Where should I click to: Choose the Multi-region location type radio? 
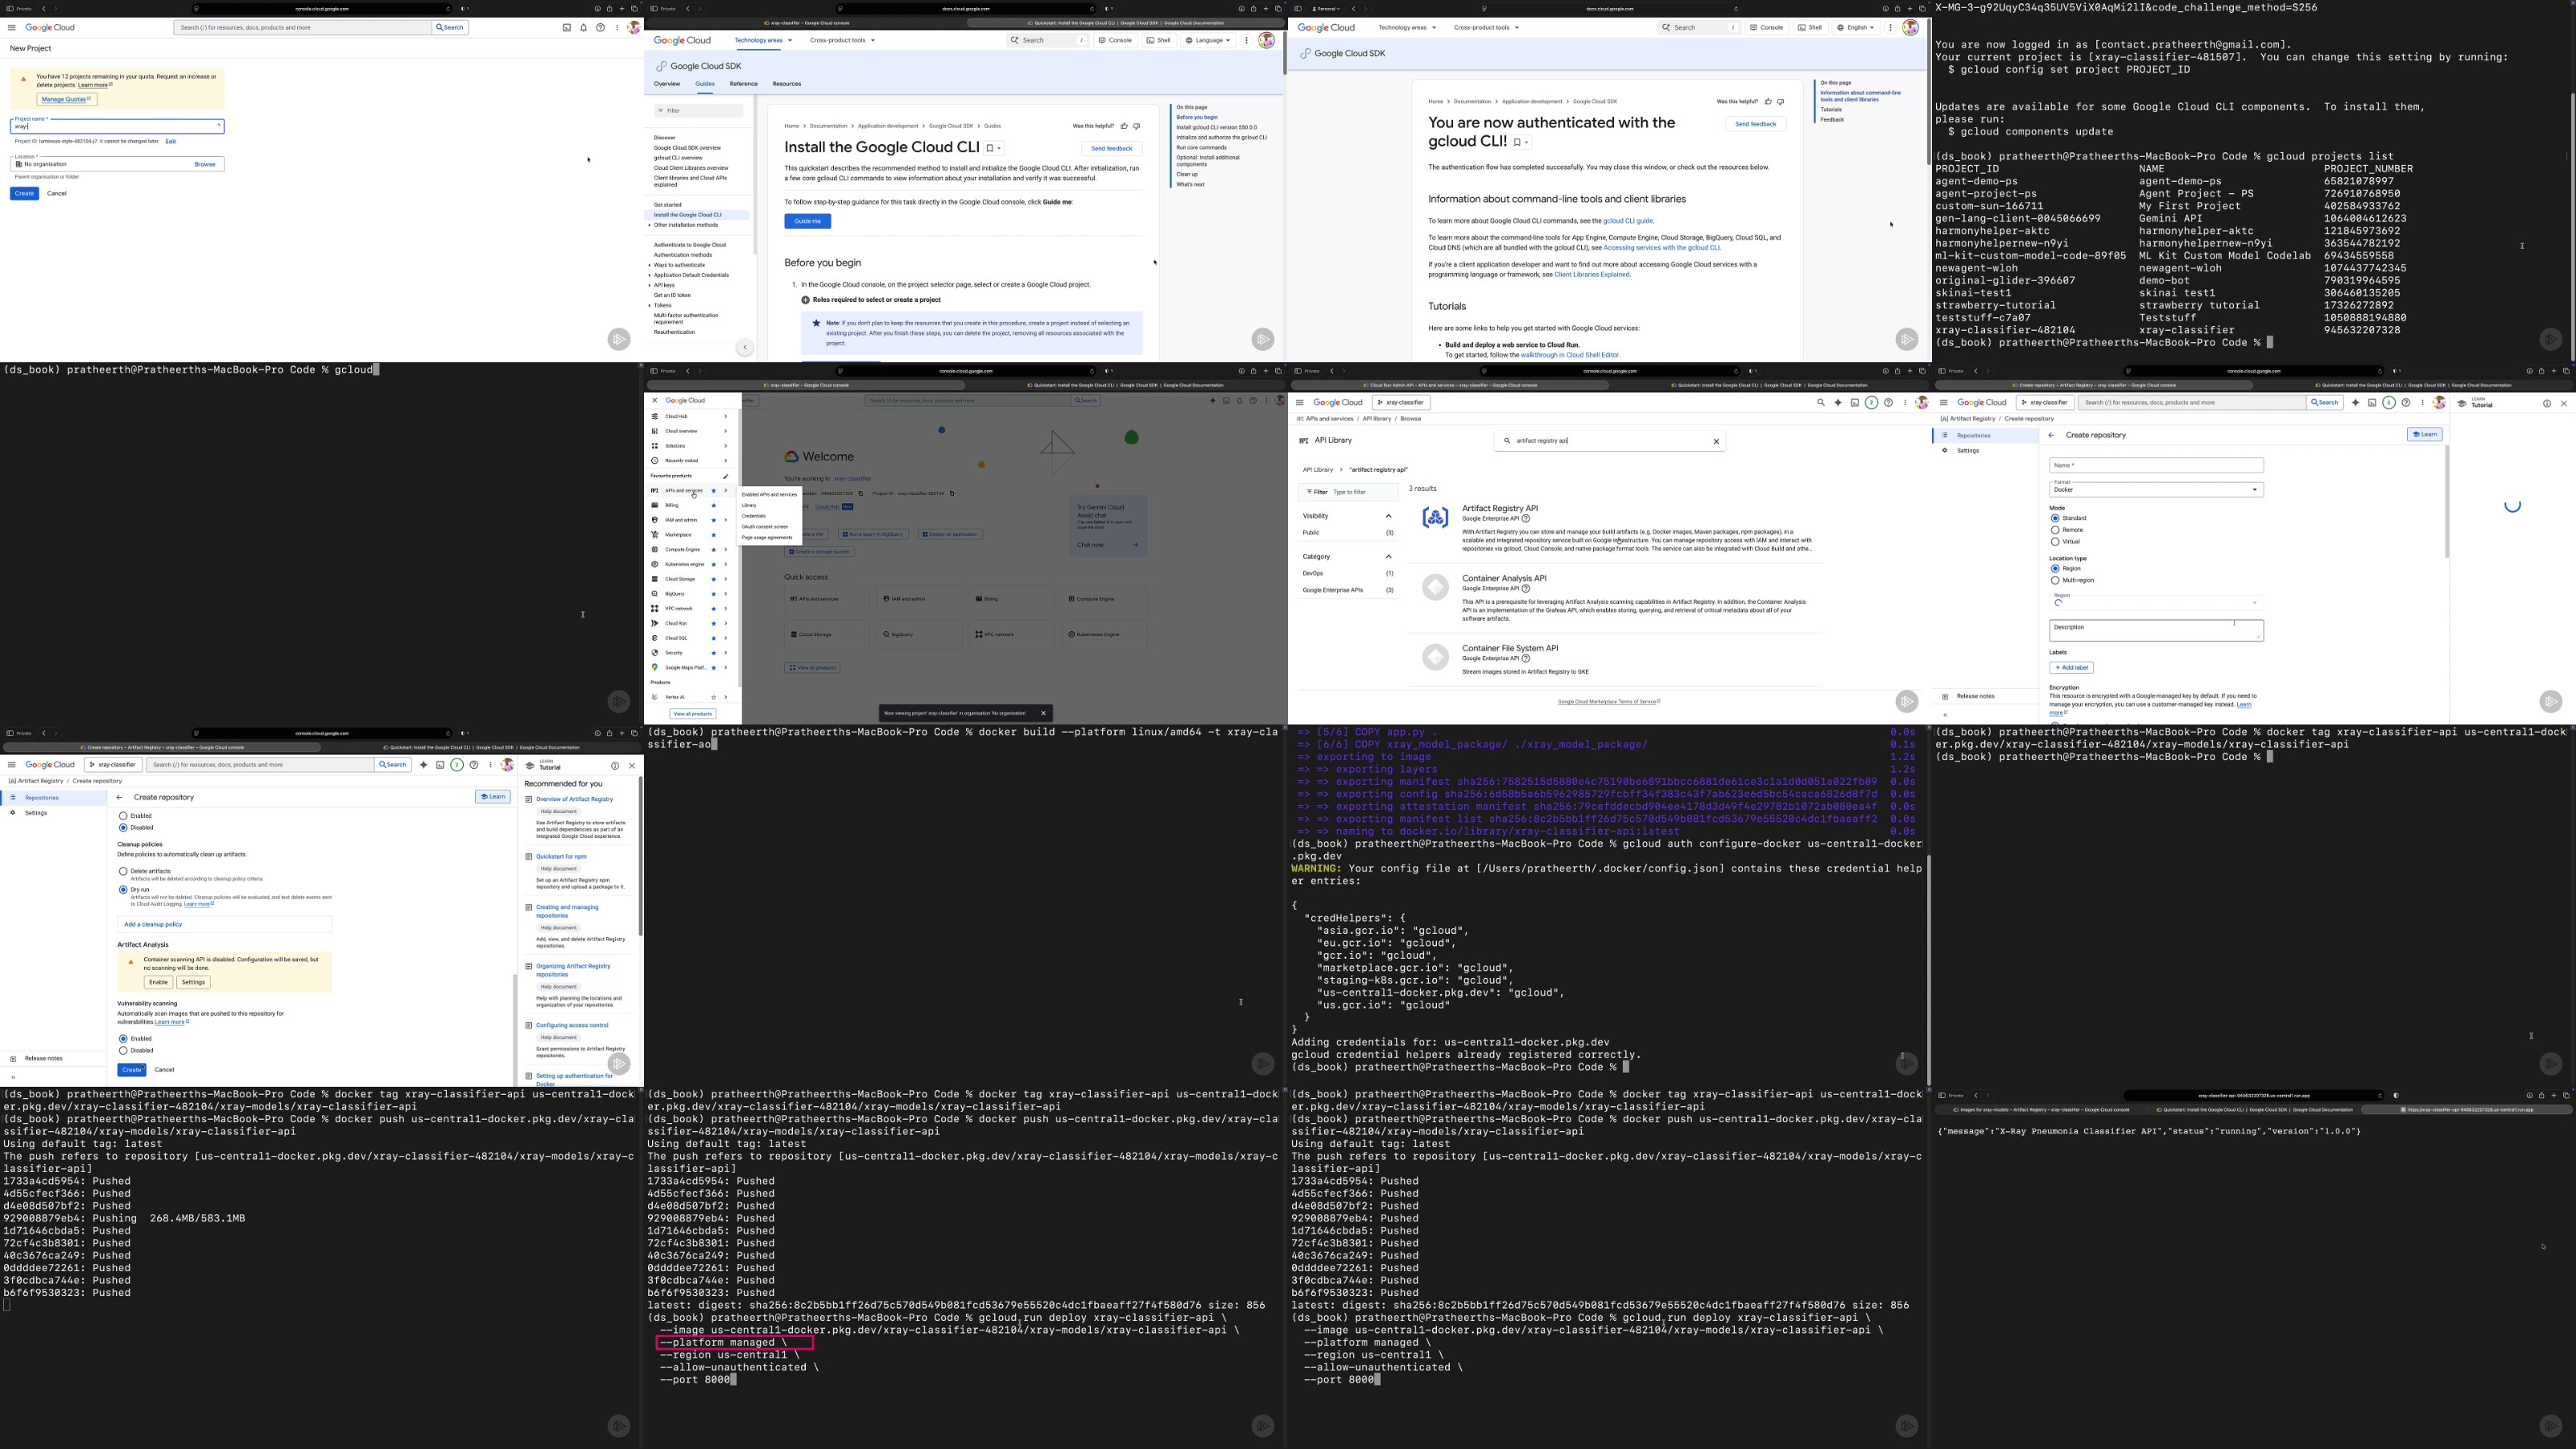2055,581
